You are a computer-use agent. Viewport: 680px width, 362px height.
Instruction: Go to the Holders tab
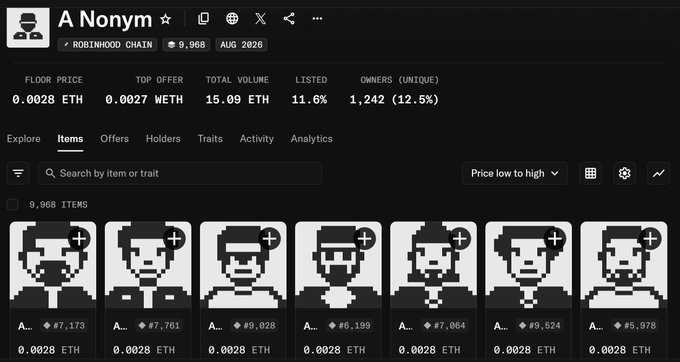[x=163, y=139]
